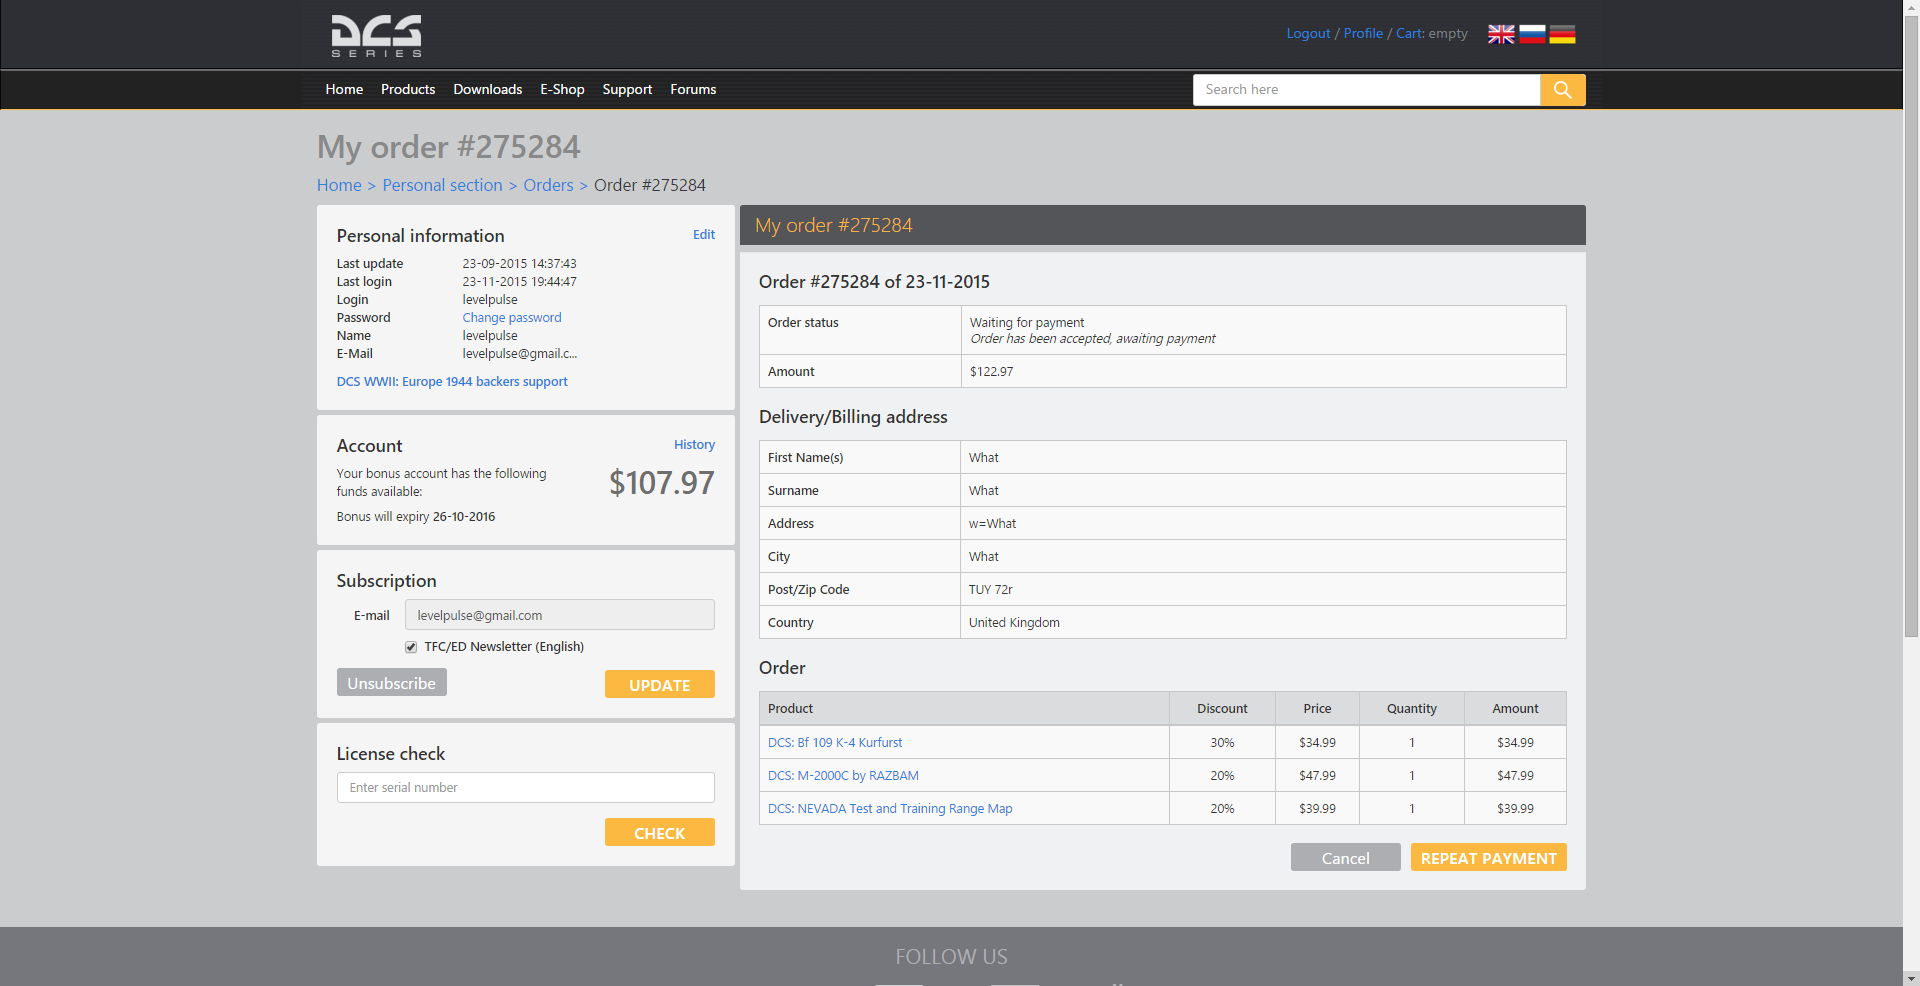Image resolution: width=1920 pixels, height=986 pixels.
Task: Open the Orders breadcrumb link
Action: click(x=548, y=185)
